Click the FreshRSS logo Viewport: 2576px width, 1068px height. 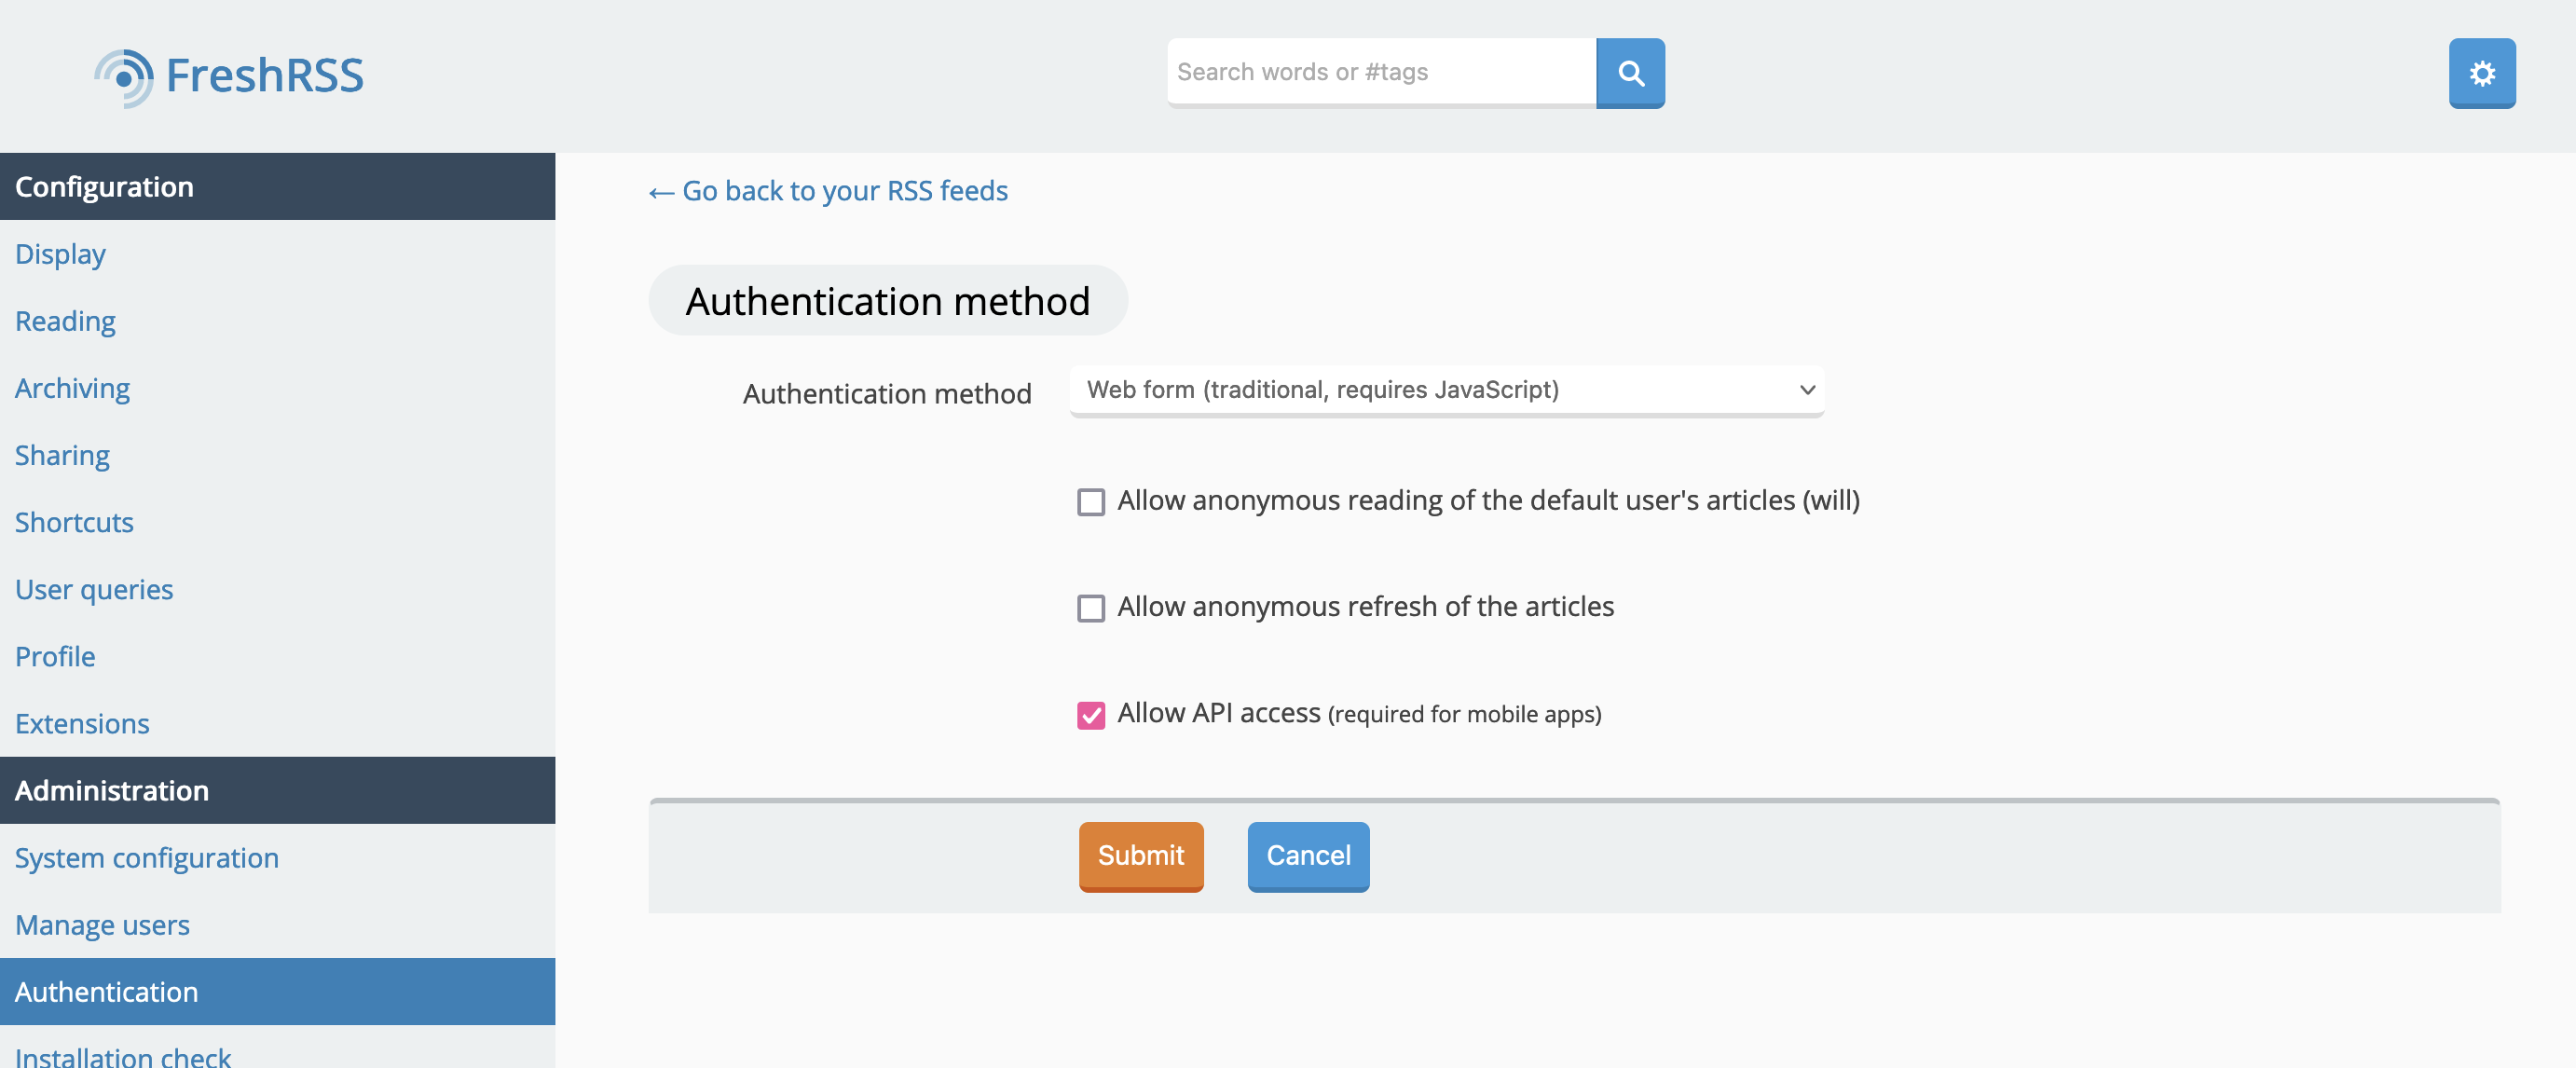(228, 73)
